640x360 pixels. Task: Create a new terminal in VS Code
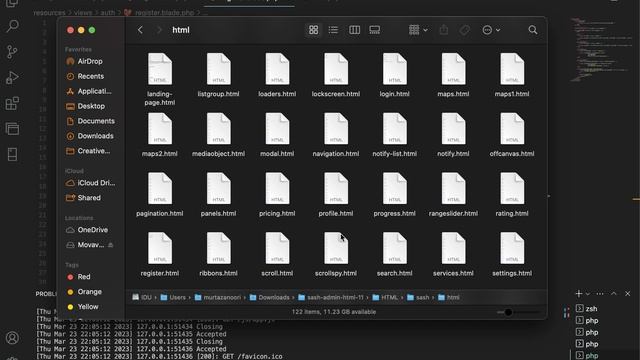click(578, 293)
